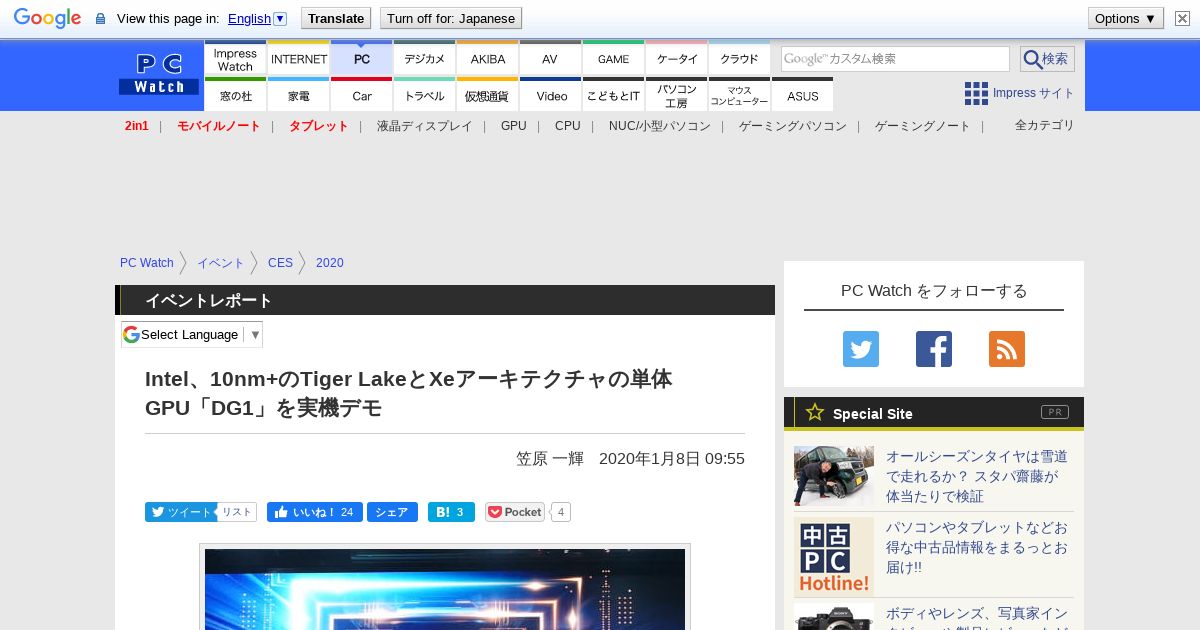Screen dimensions: 1200x630
Task: Open the 窓の杜 tab
Action: [x=235, y=95]
